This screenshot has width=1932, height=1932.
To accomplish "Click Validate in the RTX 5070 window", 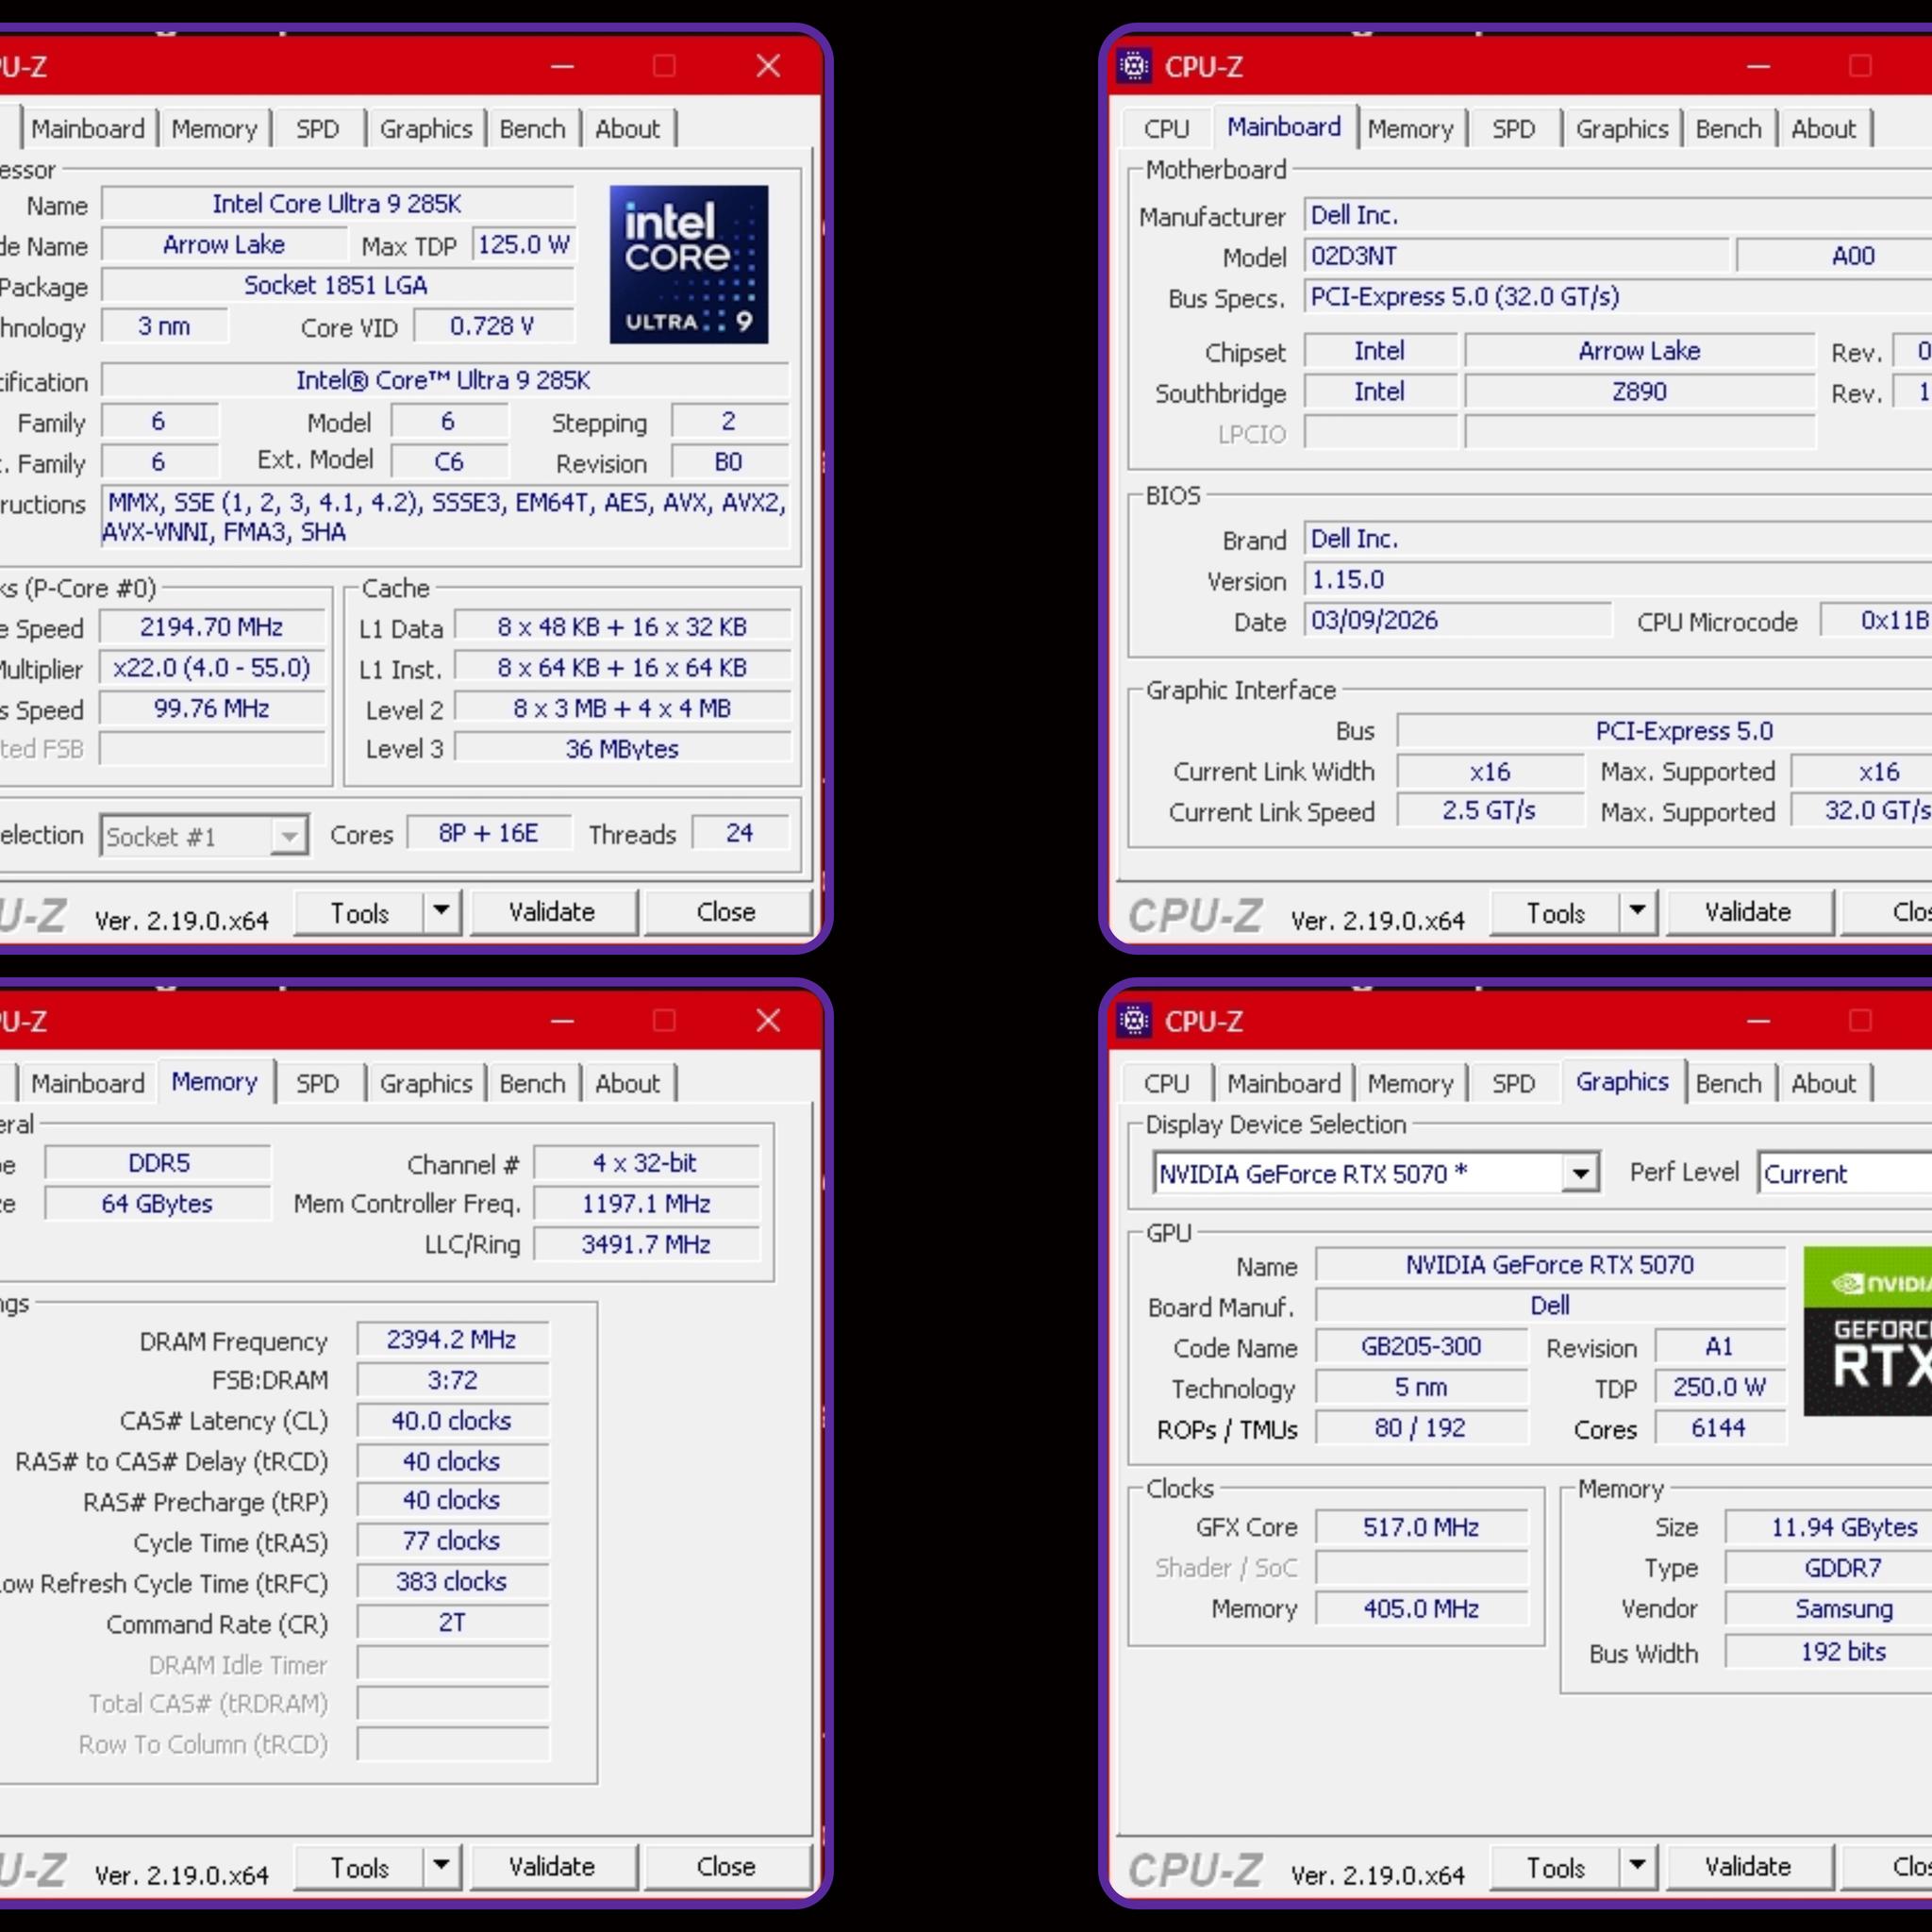I will (x=1748, y=1866).
